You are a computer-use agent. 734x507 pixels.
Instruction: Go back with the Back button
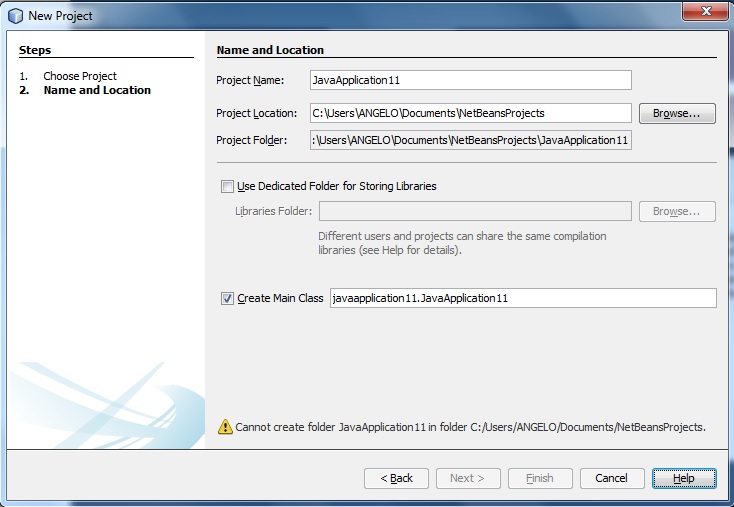point(396,478)
